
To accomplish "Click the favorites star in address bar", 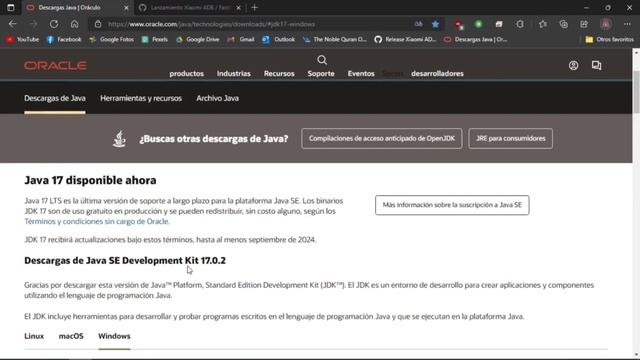I will point(436,24).
